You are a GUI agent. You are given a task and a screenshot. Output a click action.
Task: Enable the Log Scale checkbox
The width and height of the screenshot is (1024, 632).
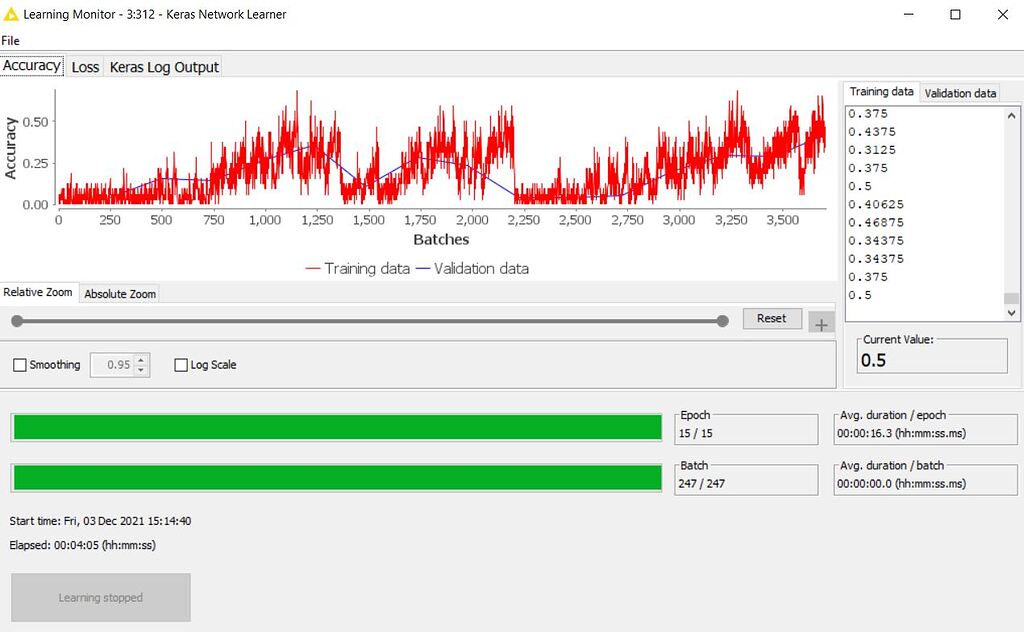180,365
